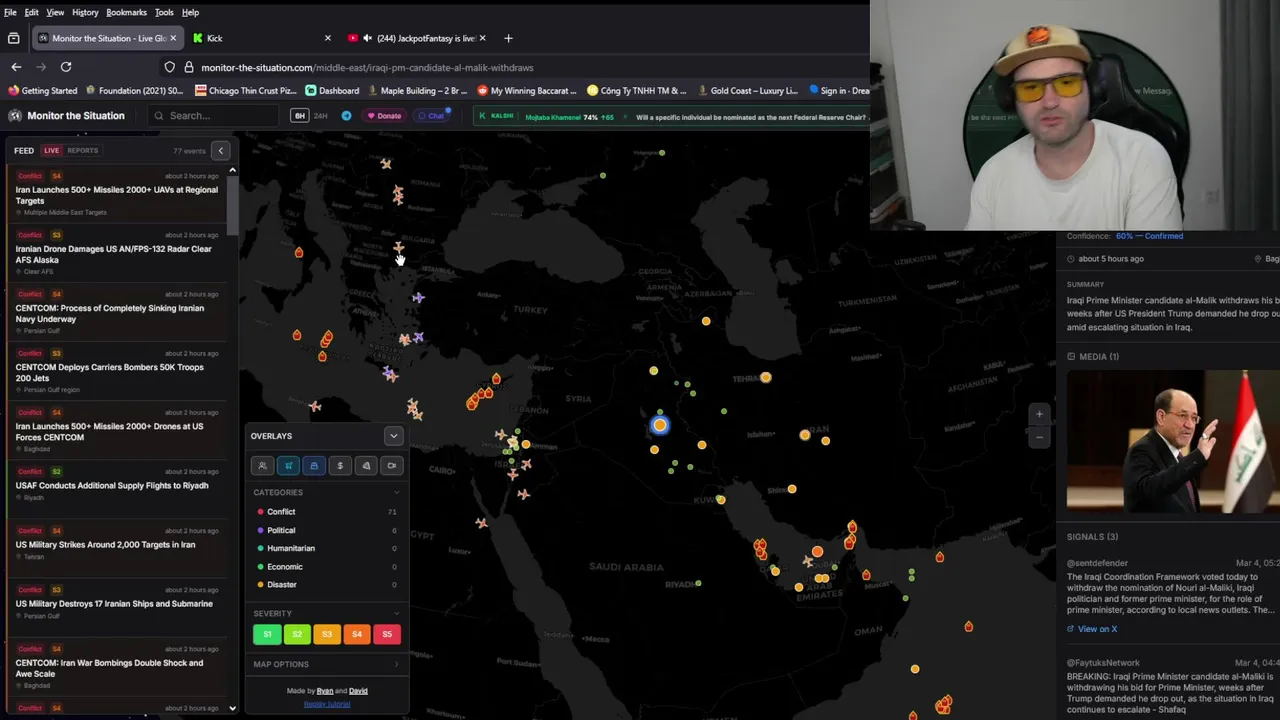
Task: Click the tracking protection shield icon
Action: 170,67
